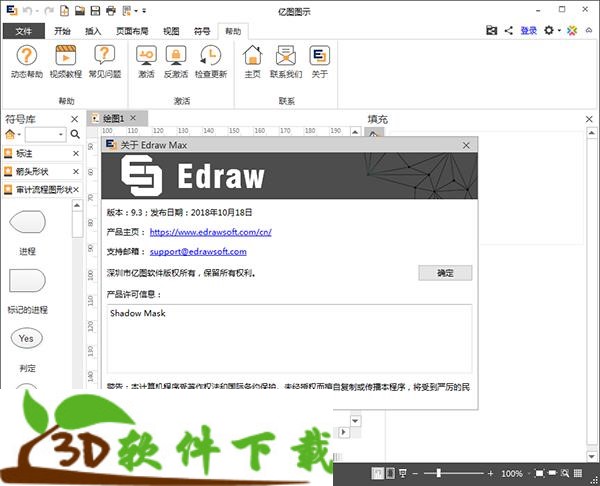Switch to the 插入 ribbon tab
The image size is (600, 486).
coord(93,31)
